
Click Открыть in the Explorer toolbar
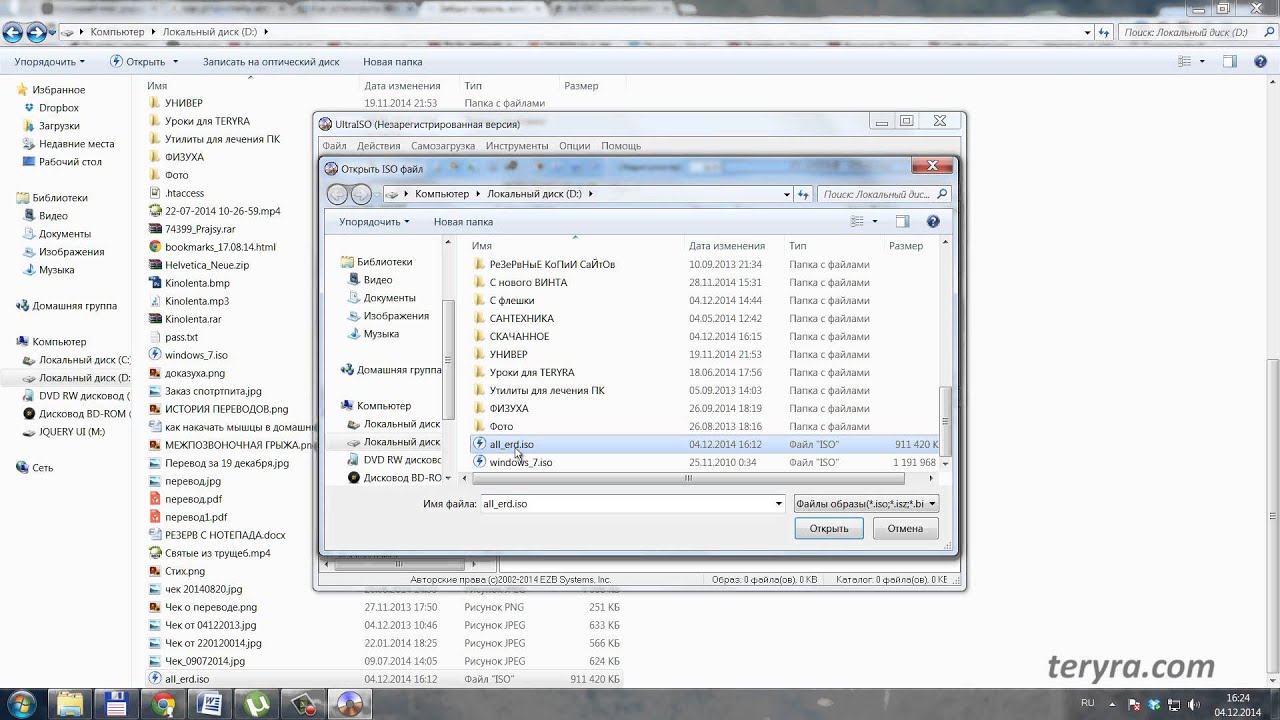point(138,61)
